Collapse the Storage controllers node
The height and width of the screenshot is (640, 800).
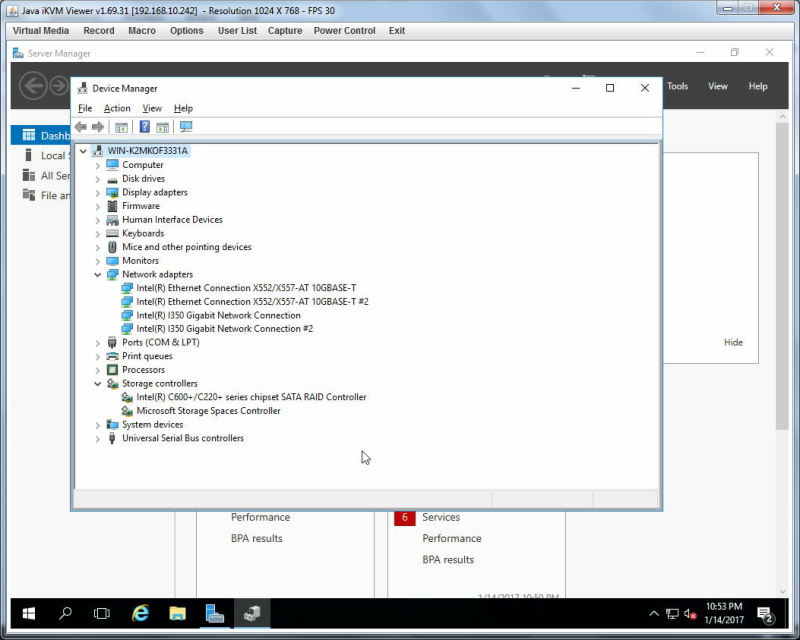click(x=97, y=384)
